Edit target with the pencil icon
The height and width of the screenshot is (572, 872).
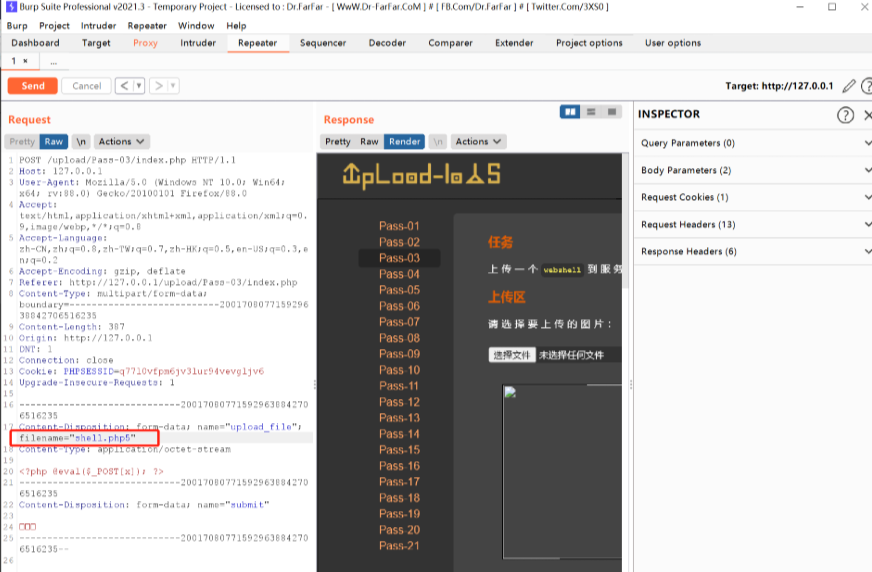849,86
